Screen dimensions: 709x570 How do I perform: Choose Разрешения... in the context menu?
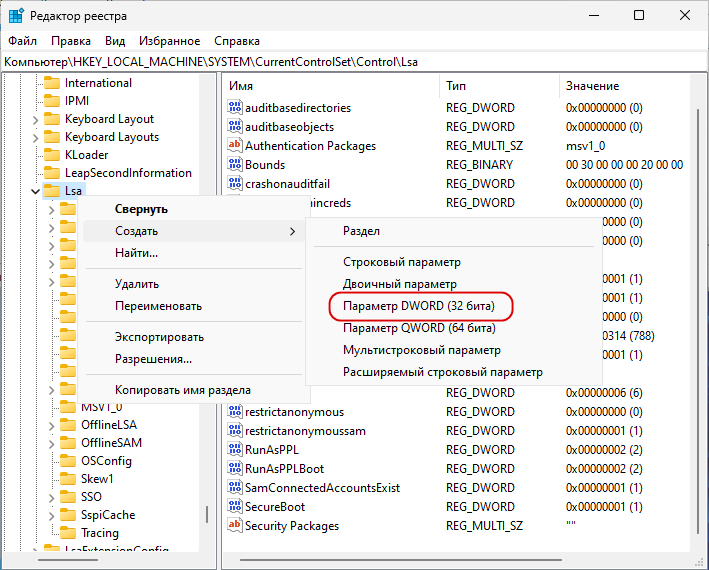pyautogui.click(x=194, y=359)
